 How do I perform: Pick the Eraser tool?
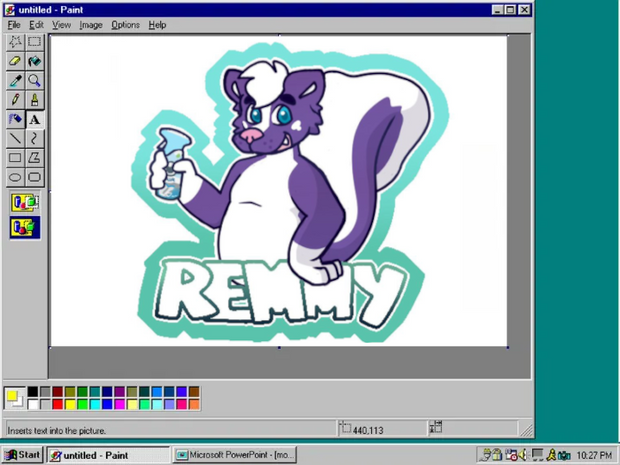pos(15,61)
